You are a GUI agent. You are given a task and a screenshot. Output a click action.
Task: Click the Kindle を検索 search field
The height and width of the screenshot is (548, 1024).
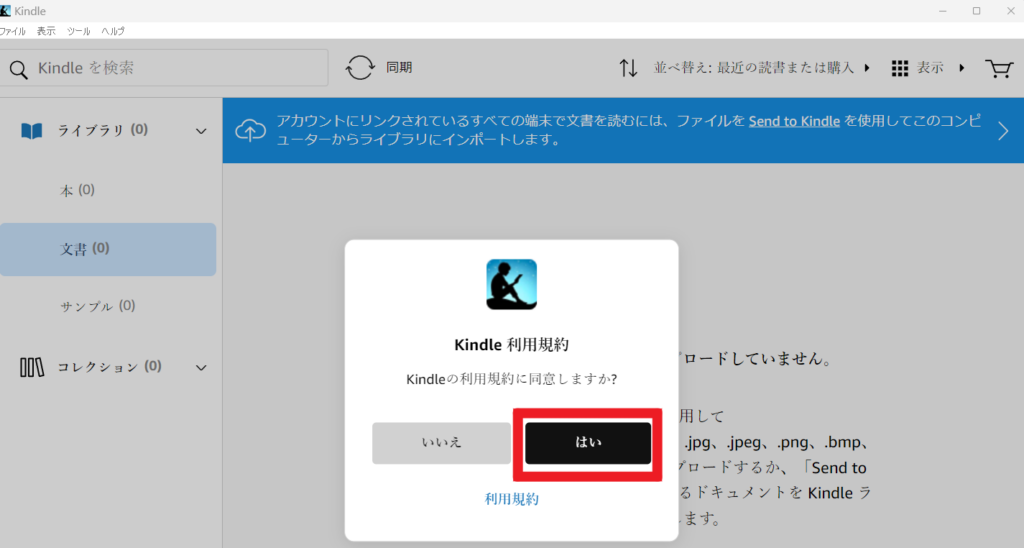[x=164, y=68]
